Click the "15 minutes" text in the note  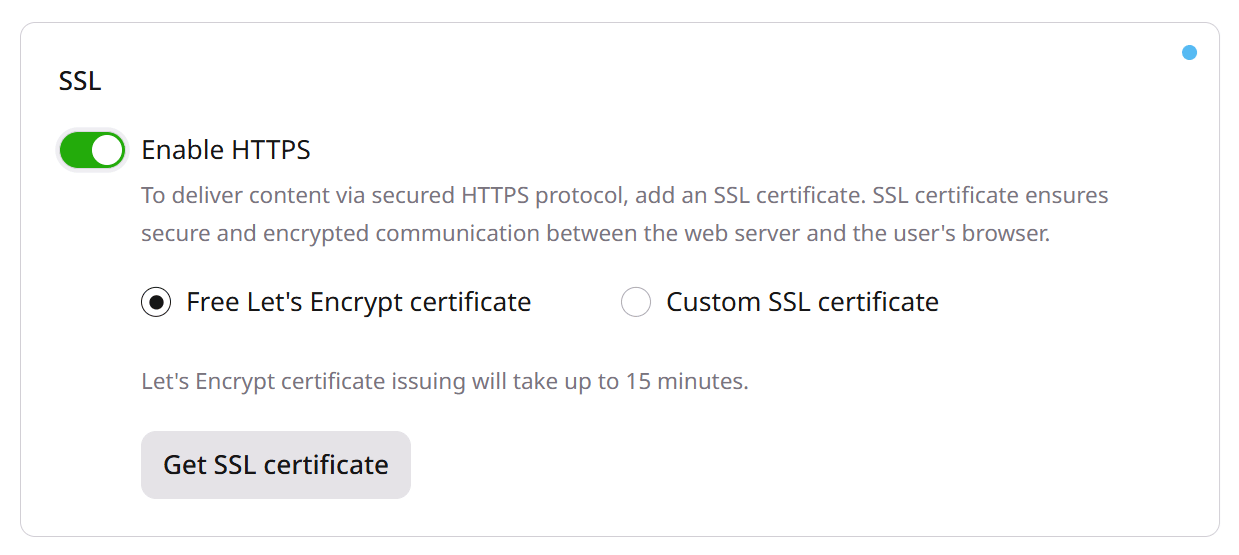point(687,381)
